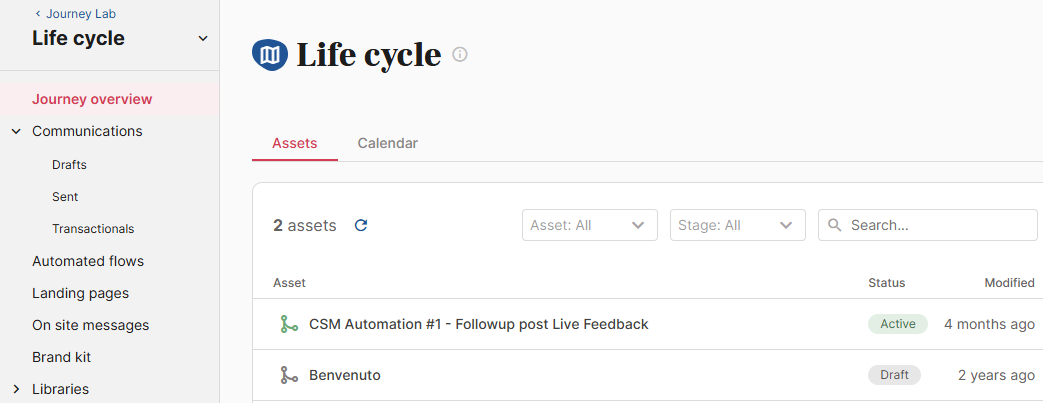
Task: Open the Benvenuto asset
Action: coord(345,375)
